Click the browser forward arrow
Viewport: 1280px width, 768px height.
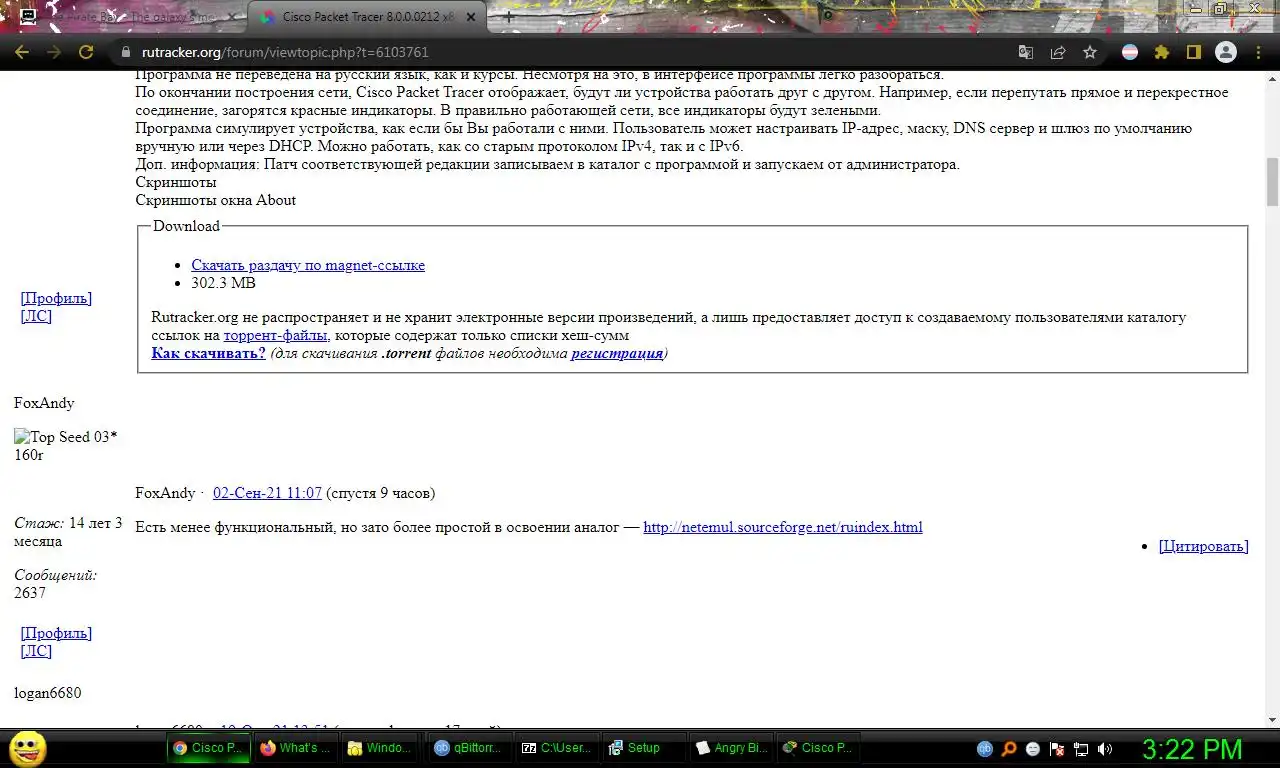click(54, 52)
